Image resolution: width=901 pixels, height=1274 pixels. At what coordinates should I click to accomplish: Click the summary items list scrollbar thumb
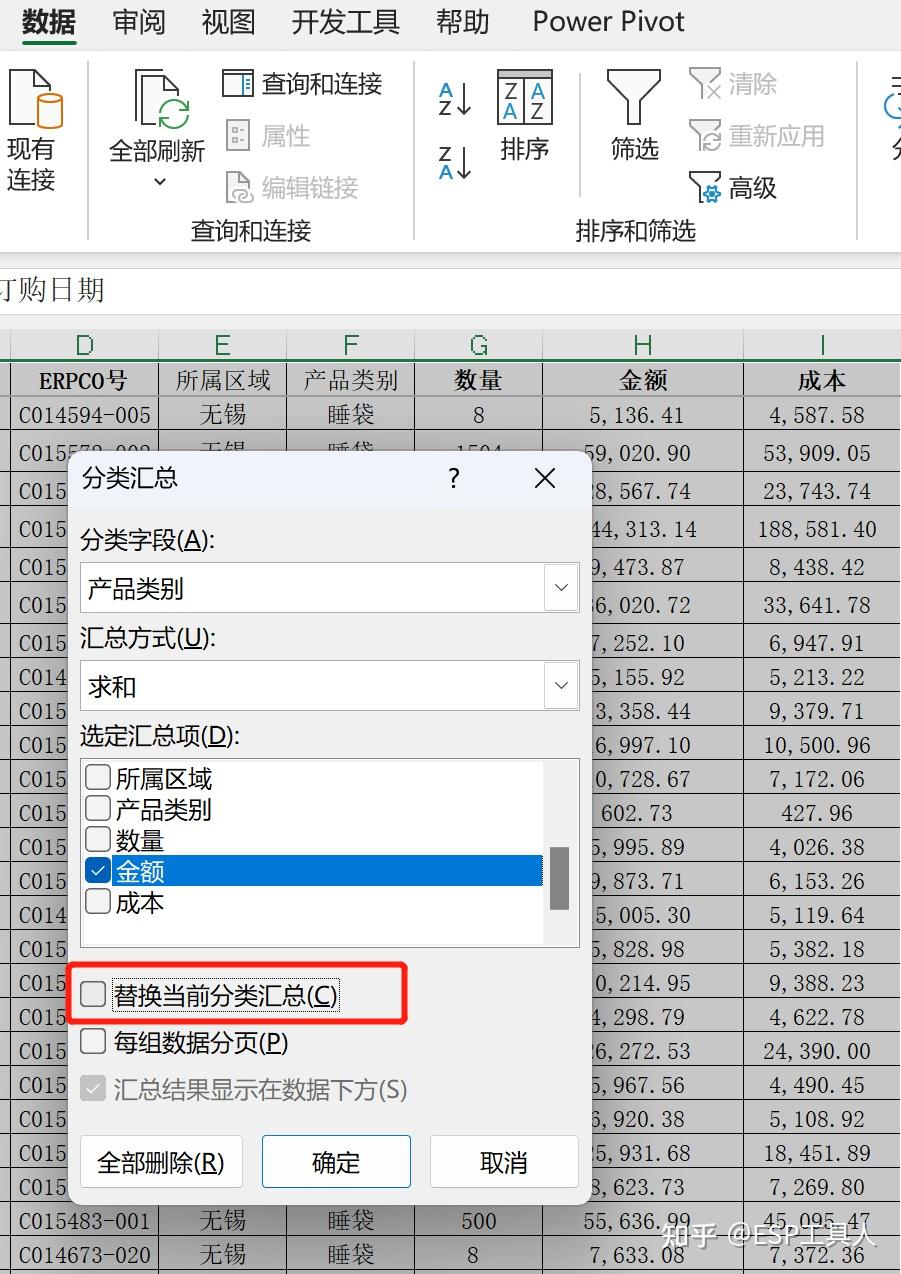[559, 878]
